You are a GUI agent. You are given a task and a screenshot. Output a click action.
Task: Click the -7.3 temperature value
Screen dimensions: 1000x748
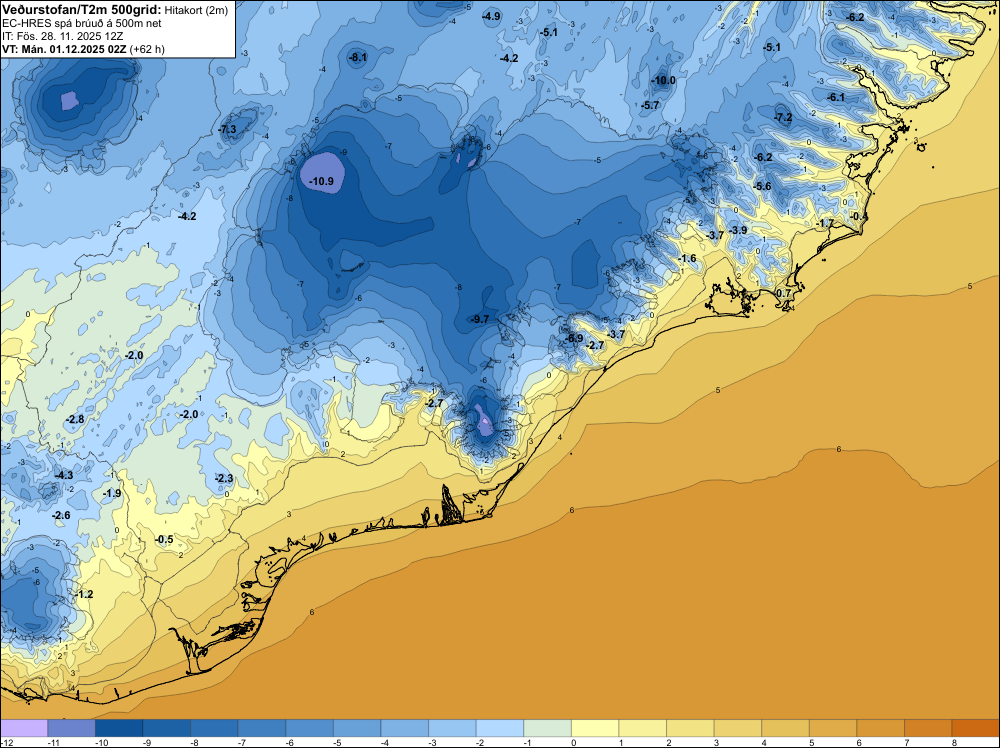227,129
